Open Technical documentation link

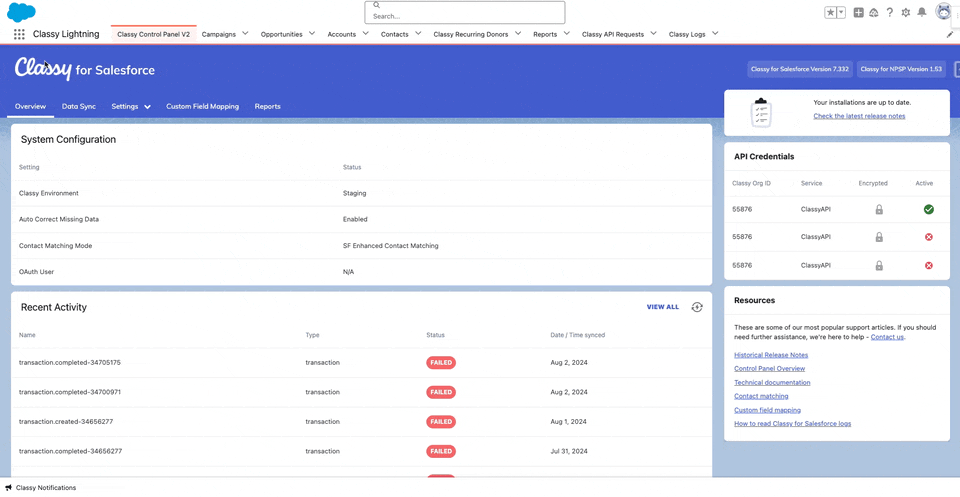pyautogui.click(x=772, y=383)
